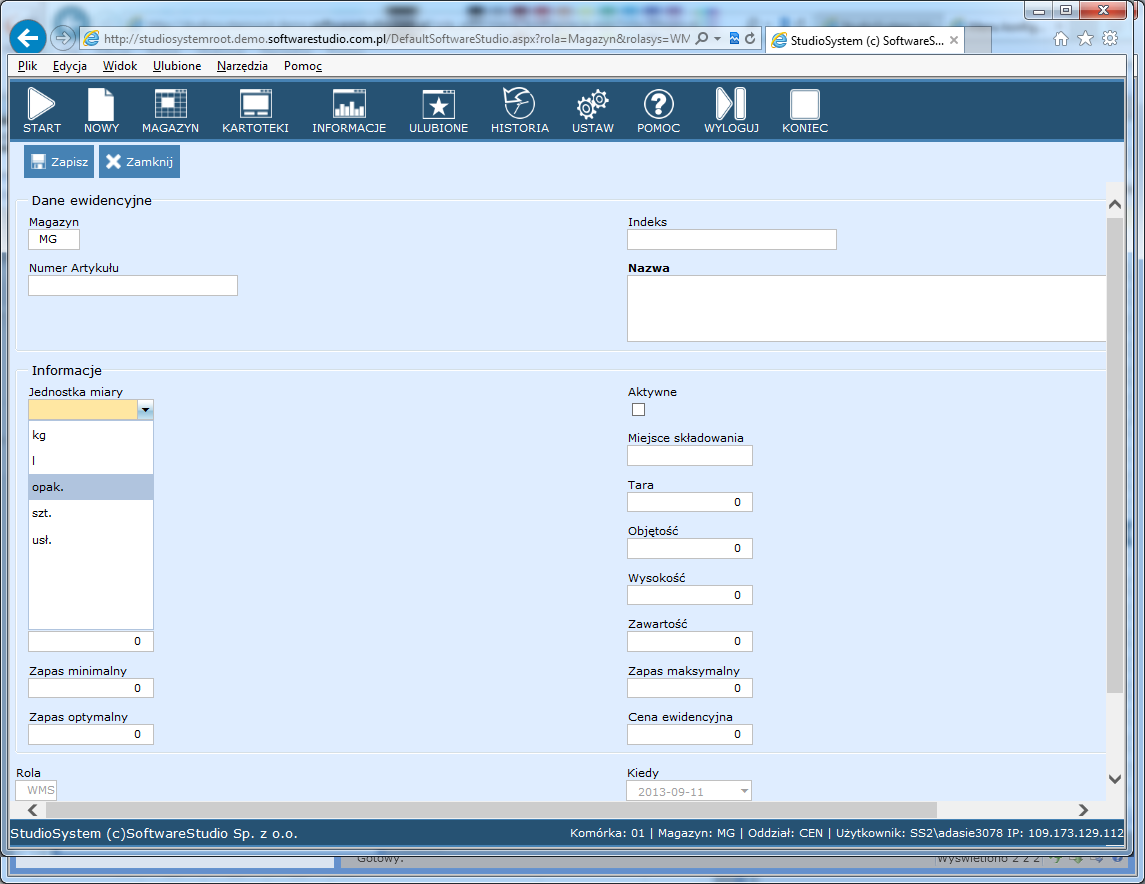Focus the Cena ewidencyjna field
The image size is (1145, 884).
689,734
